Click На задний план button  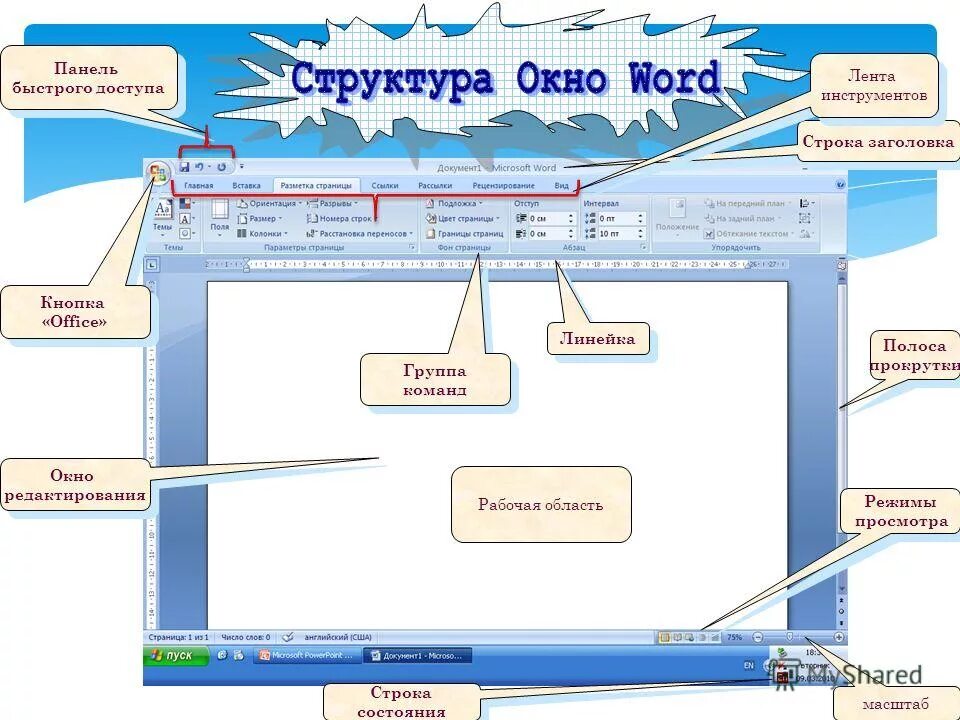[743, 219]
